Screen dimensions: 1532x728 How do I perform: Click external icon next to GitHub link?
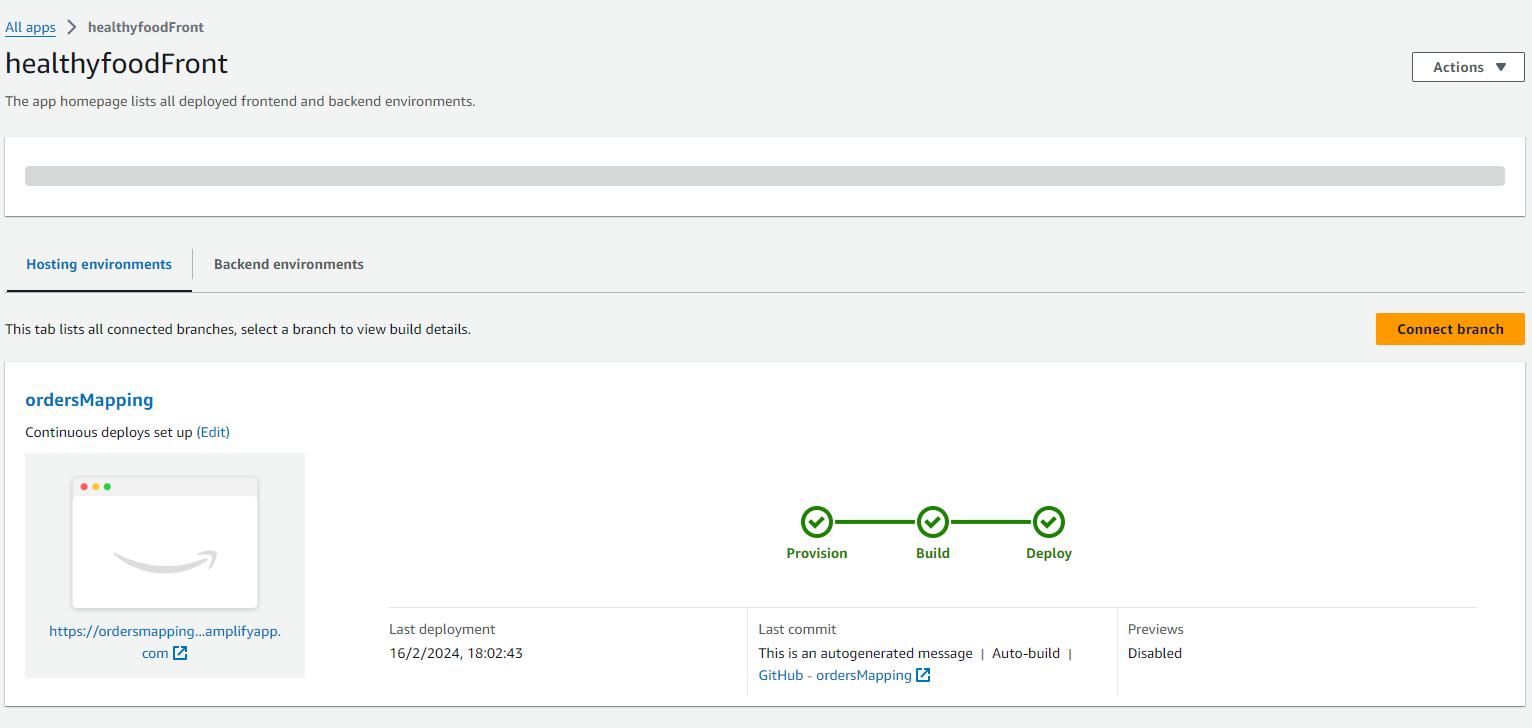(x=923, y=675)
